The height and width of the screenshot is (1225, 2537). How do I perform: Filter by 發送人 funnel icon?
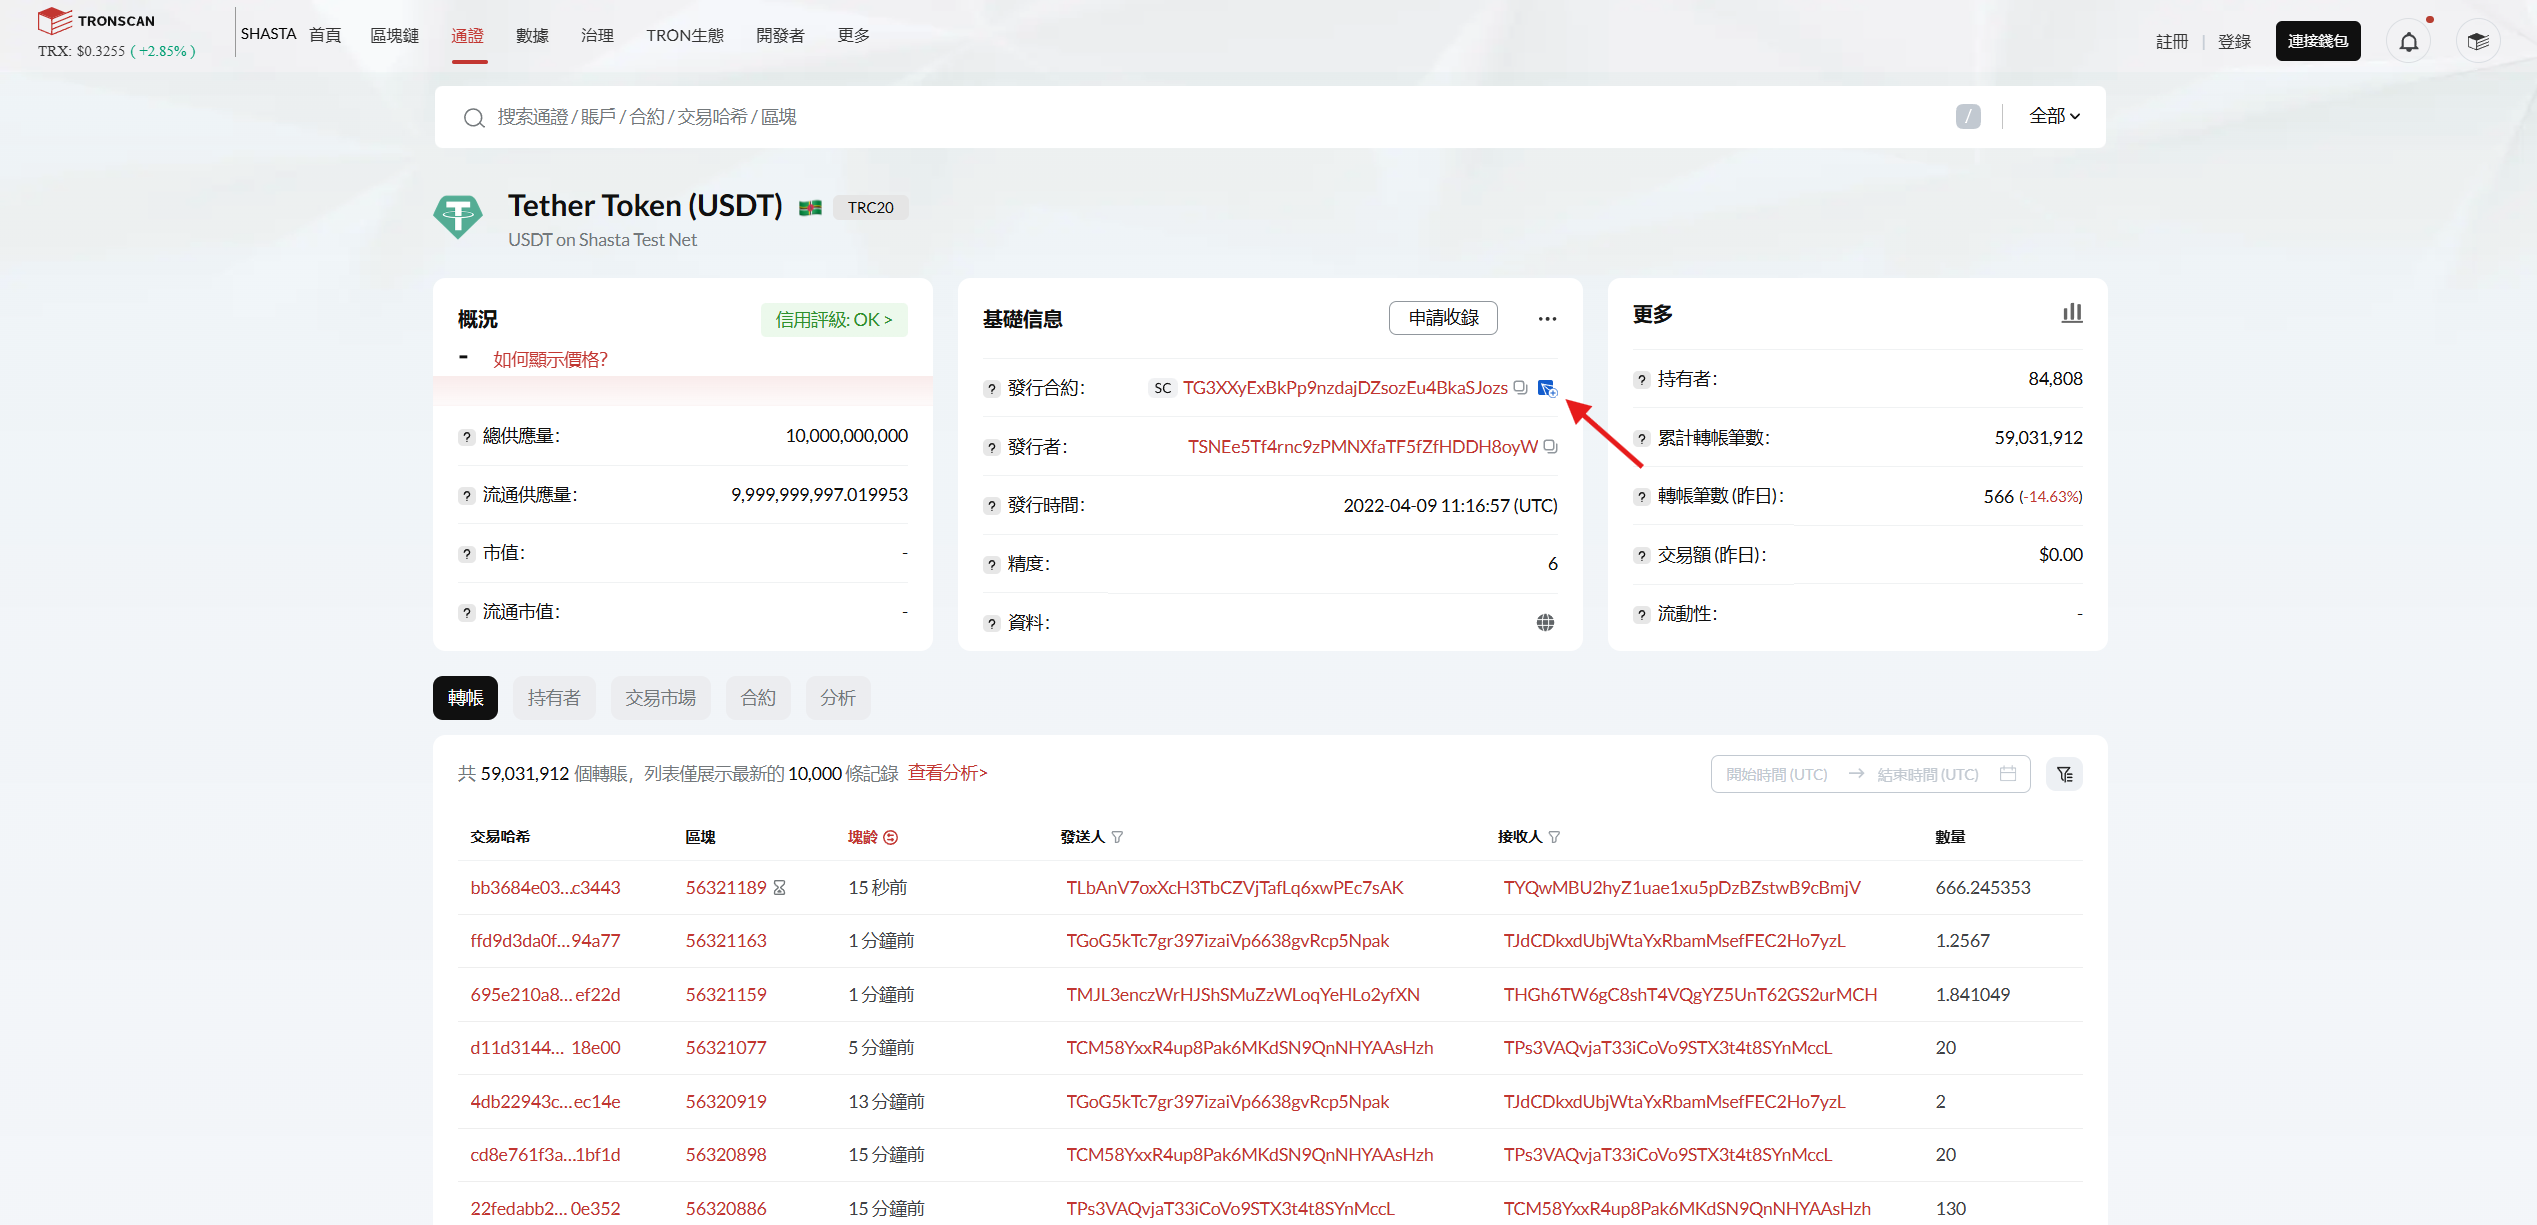[x=1117, y=837]
